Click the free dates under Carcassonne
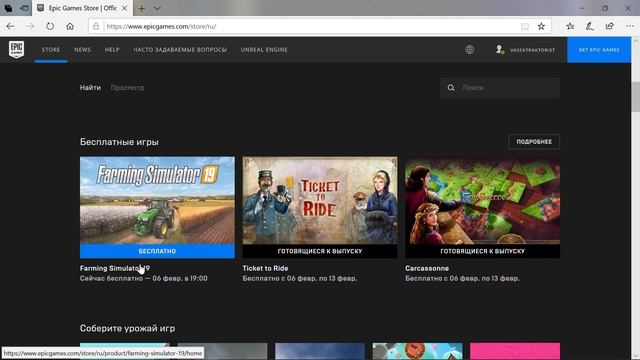640x360 pixels. pos(462,278)
